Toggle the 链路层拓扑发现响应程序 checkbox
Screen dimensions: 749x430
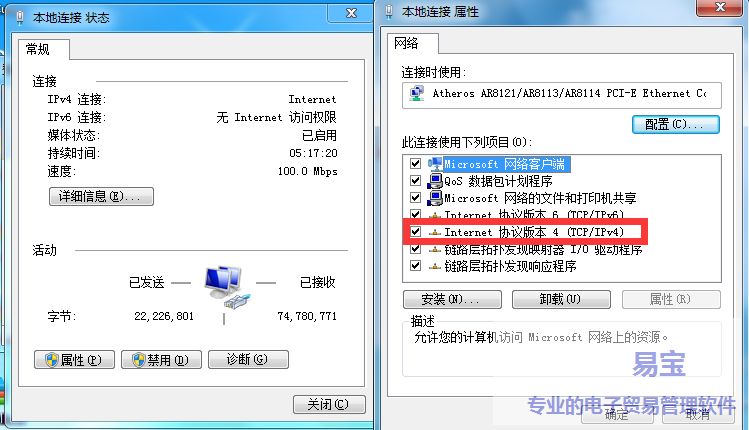416,266
